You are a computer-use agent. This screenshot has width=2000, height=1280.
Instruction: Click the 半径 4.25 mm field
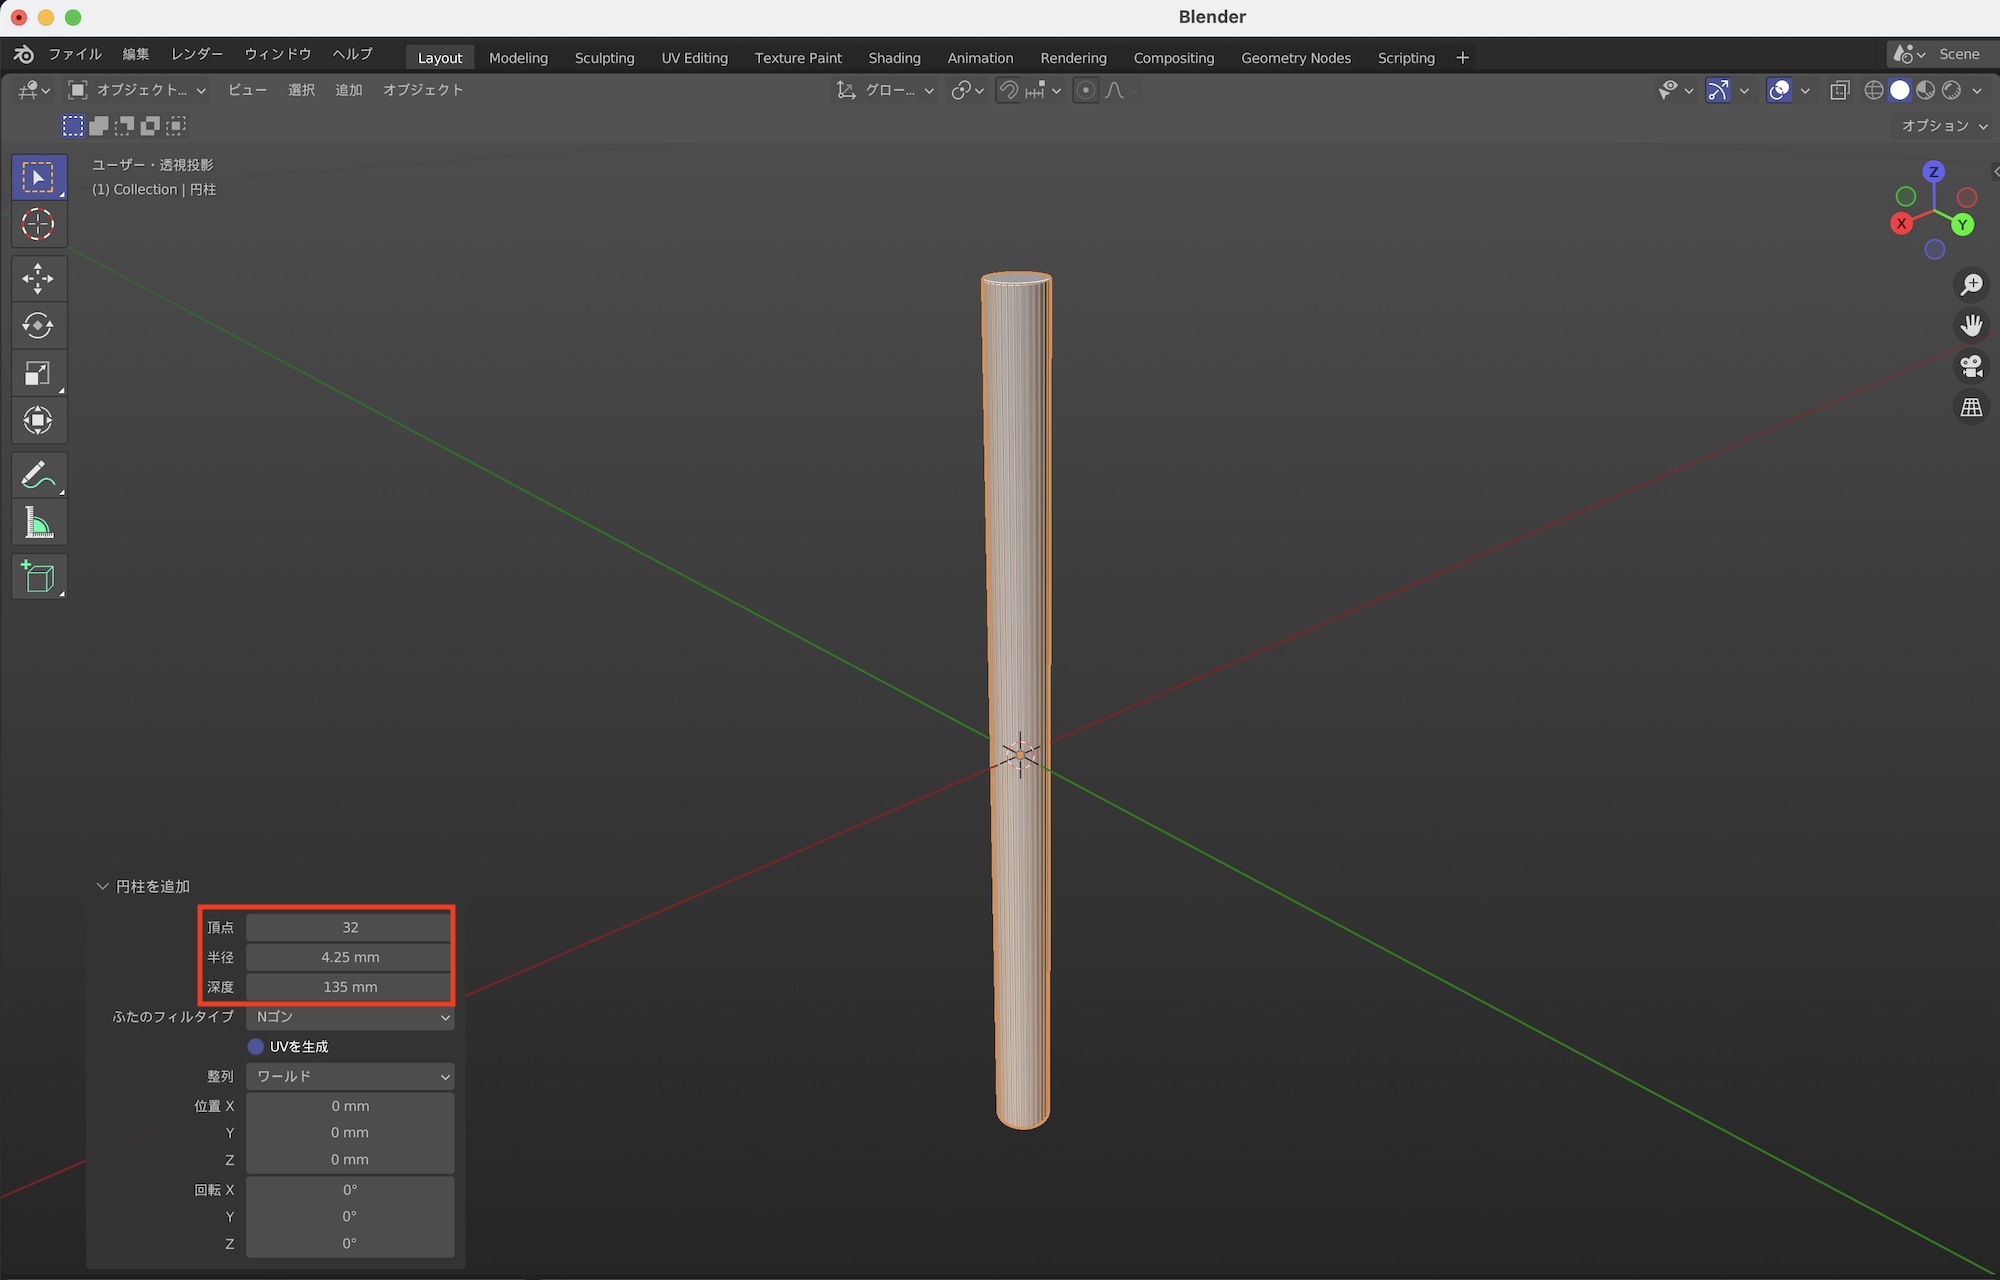point(350,957)
